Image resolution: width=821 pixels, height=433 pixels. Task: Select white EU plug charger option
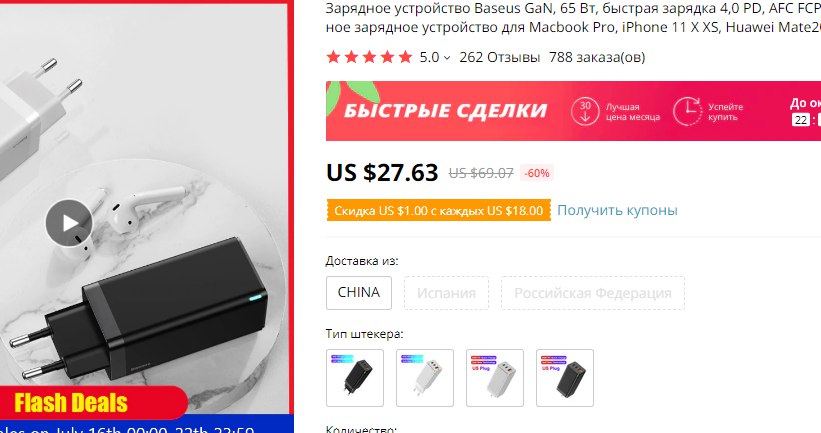425,378
